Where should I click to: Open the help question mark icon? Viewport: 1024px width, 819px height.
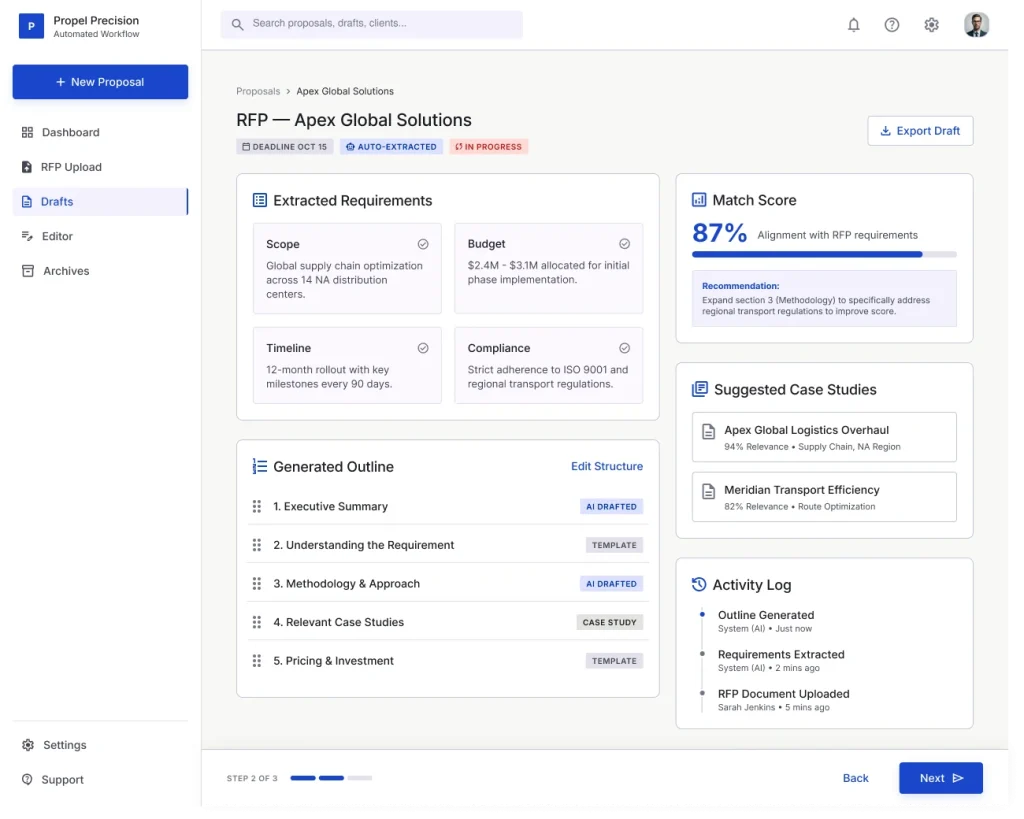click(891, 25)
